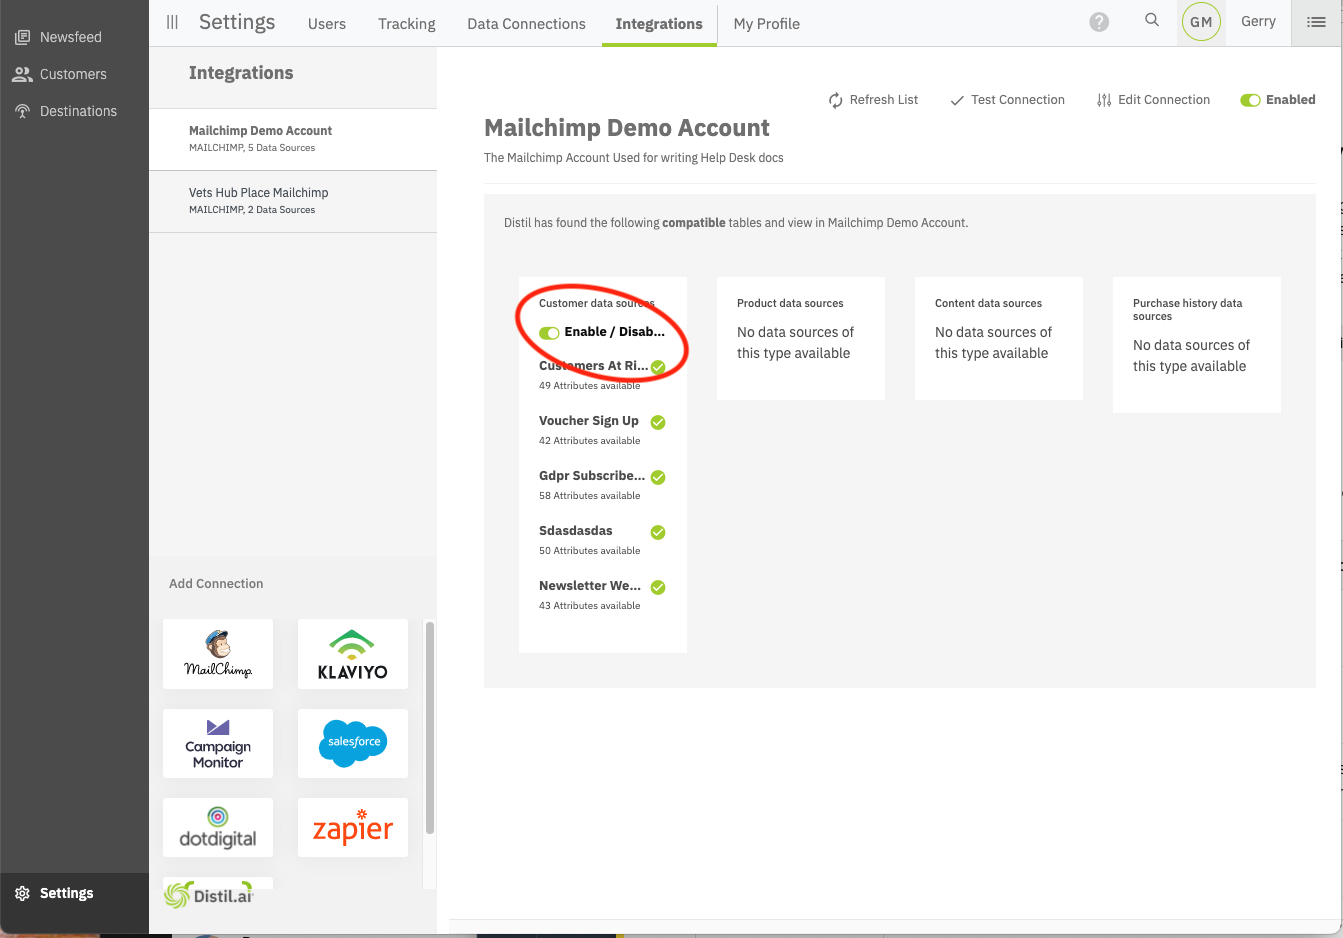Click the Test Connection button label
The height and width of the screenshot is (938, 1343).
pyautogui.click(x=1018, y=100)
